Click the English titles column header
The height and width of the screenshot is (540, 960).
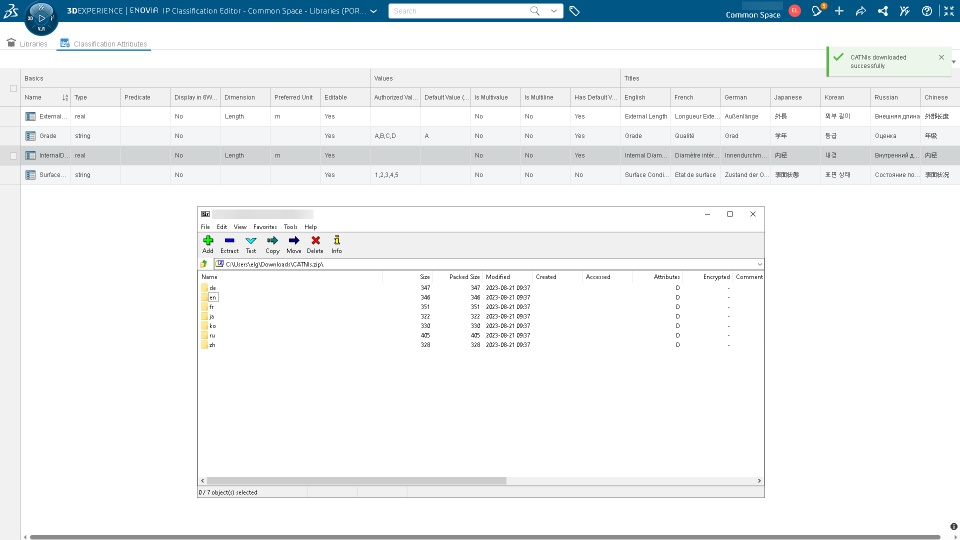pyautogui.click(x=645, y=97)
